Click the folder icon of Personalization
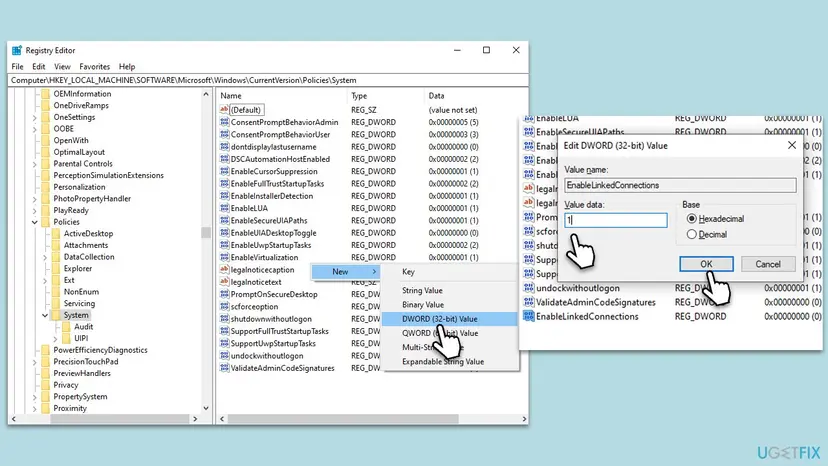The width and height of the screenshot is (828, 466). [45, 187]
